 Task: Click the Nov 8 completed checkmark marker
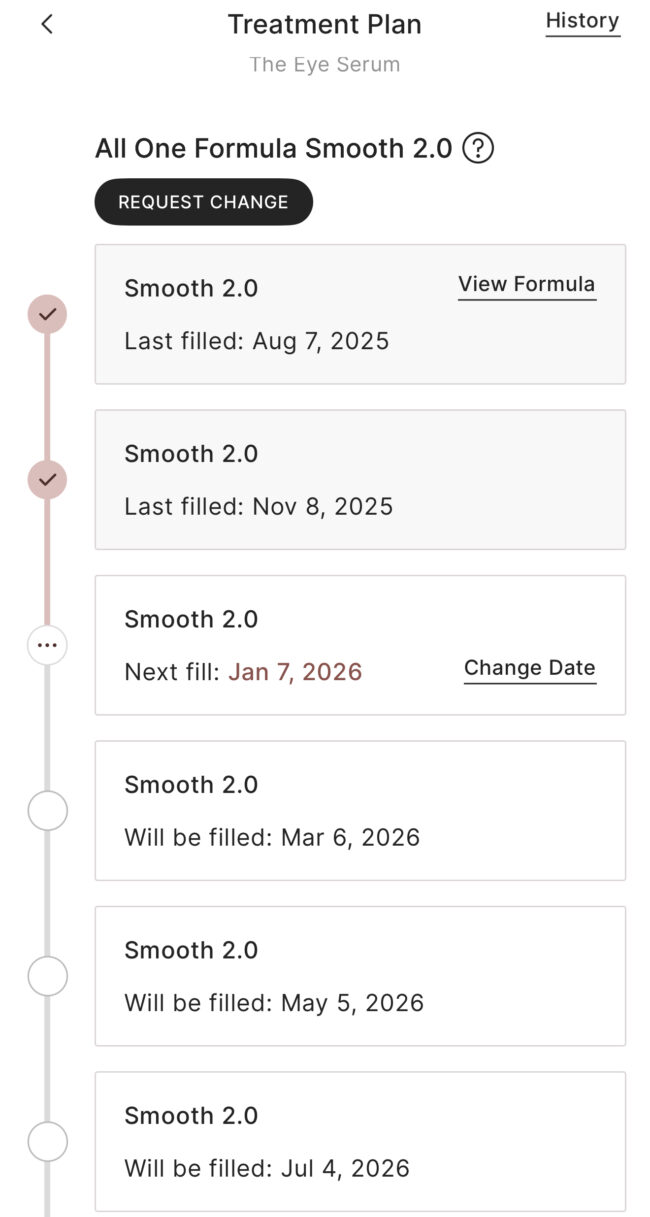tap(47, 480)
